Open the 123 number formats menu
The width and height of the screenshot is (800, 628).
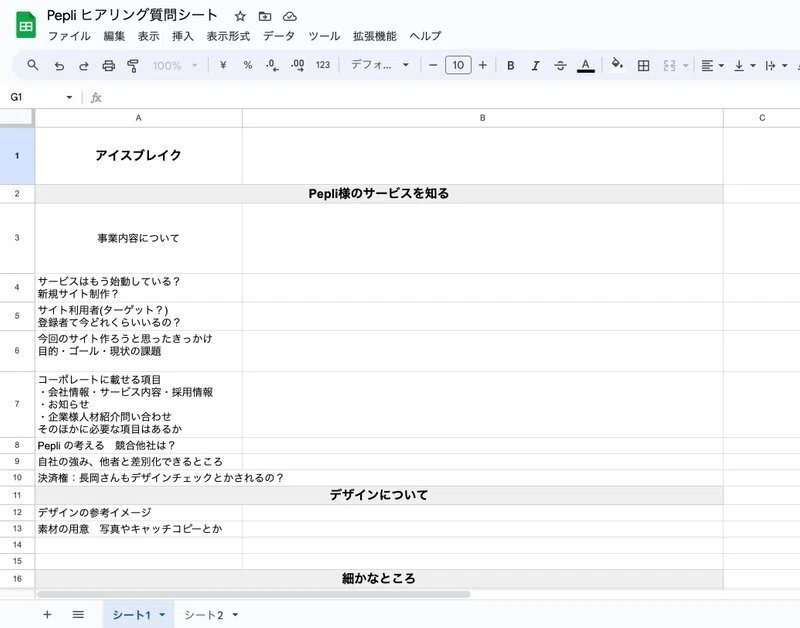pyautogui.click(x=322, y=65)
